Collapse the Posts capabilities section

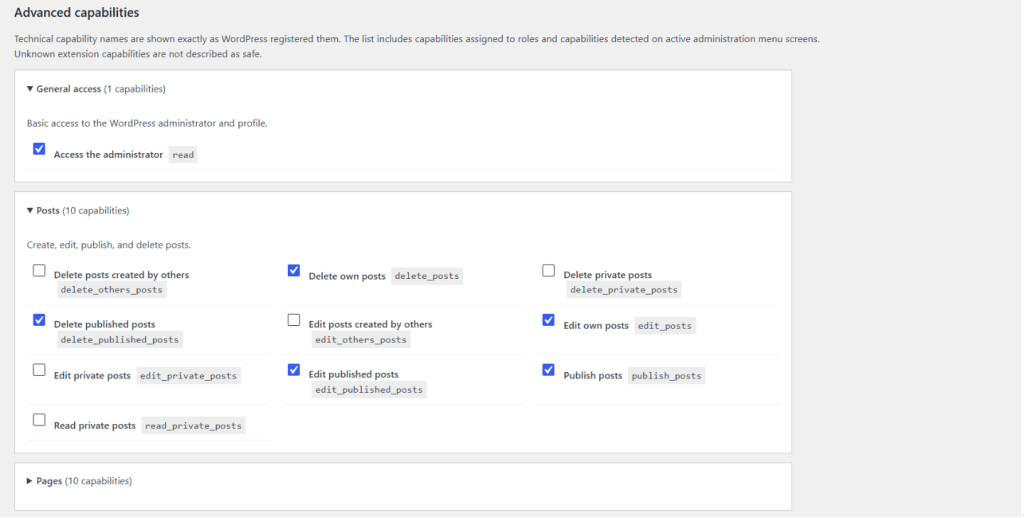(78, 210)
